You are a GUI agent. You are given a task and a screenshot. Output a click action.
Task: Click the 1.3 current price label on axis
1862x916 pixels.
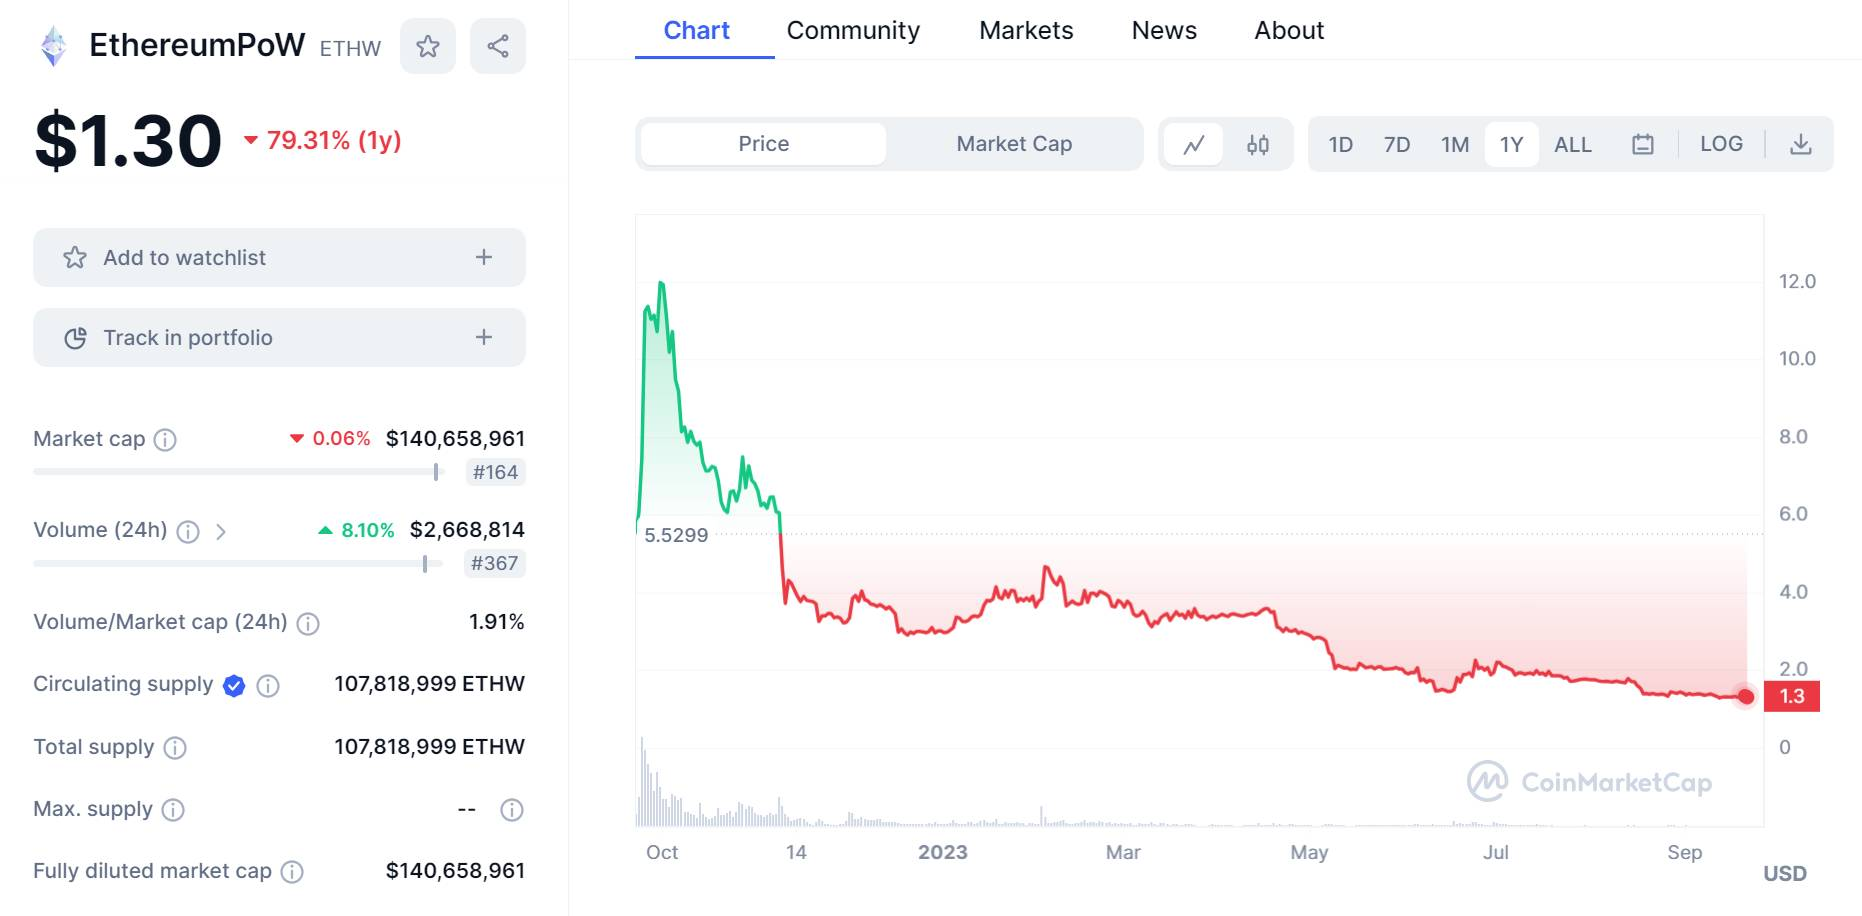[1792, 697]
